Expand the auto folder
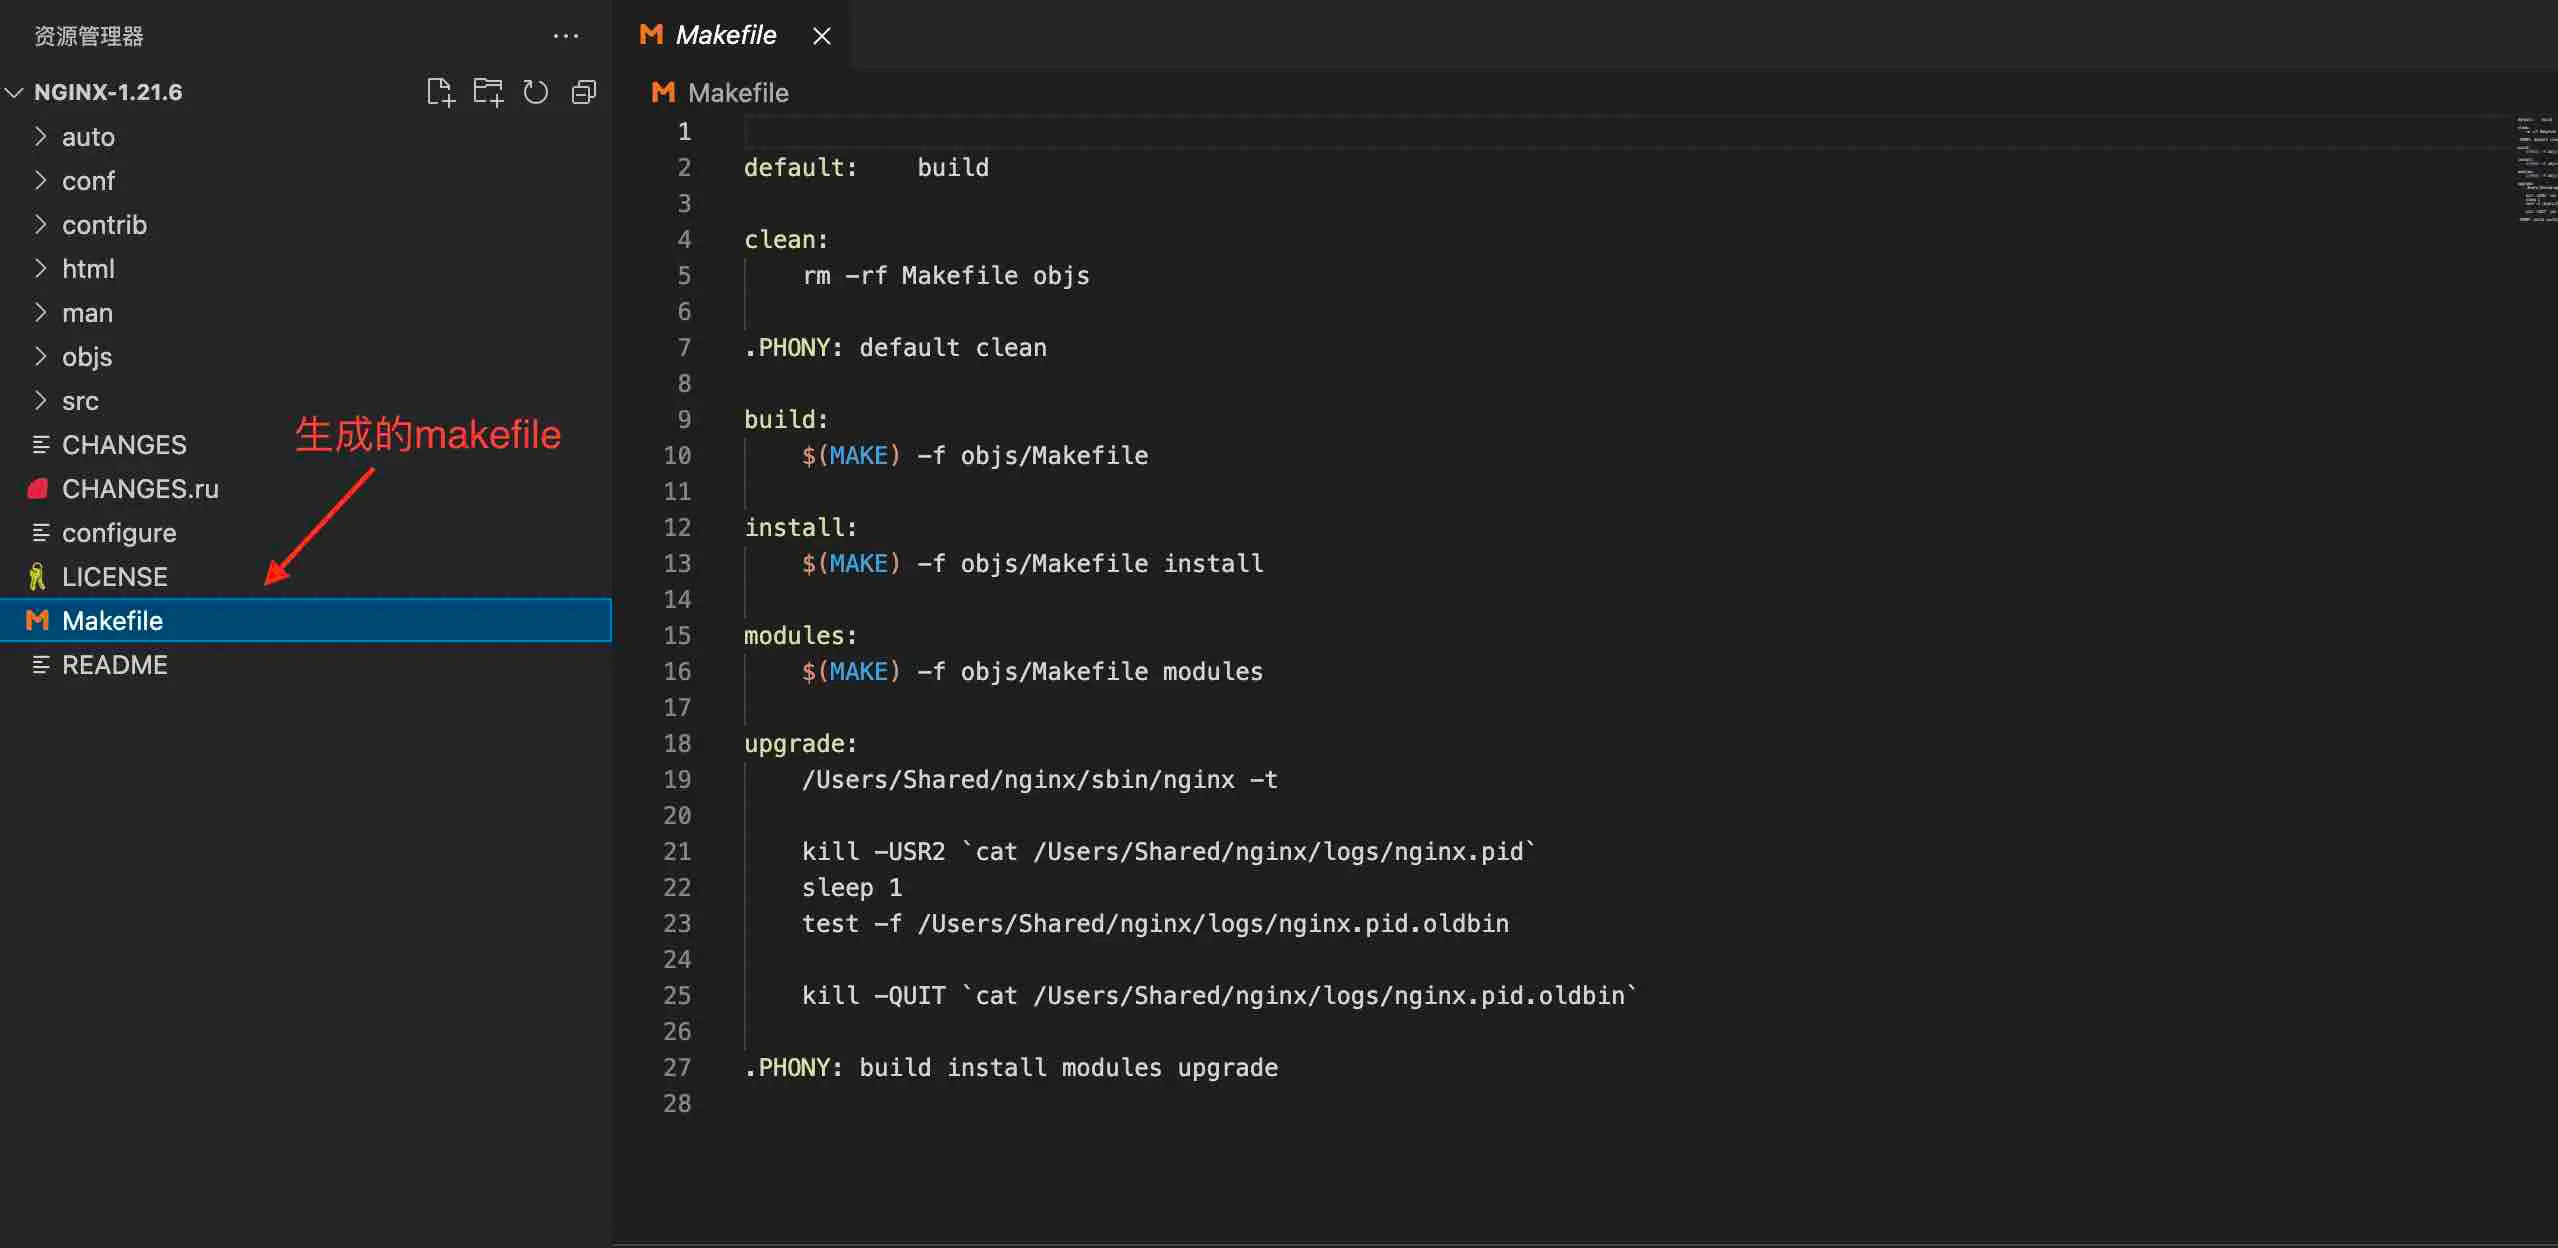2558x1248 pixels. tap(88, 137)
